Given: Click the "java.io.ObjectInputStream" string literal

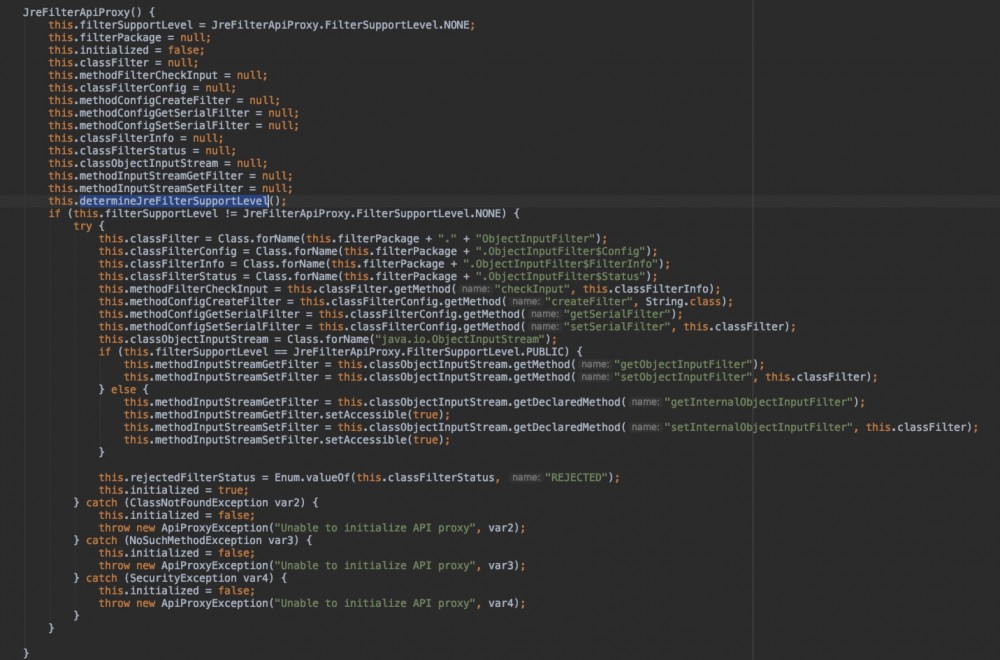Looking at the screenshot, I should coord(459,339).
